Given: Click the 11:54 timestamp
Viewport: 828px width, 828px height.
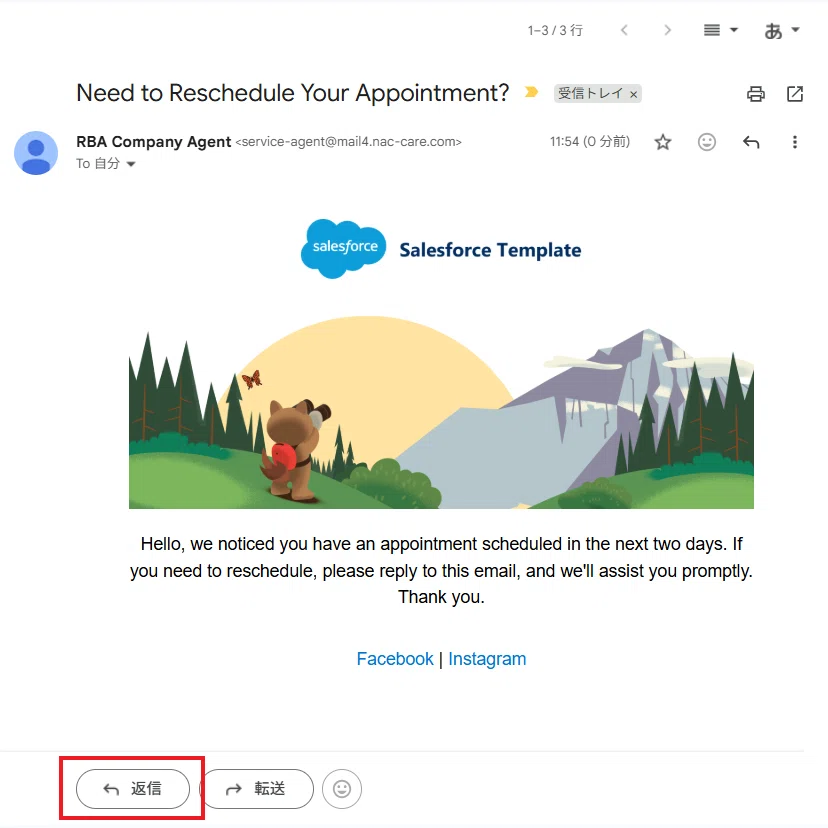Looking at the screenshot, I should pyautogui.click(x=590, y=142).
